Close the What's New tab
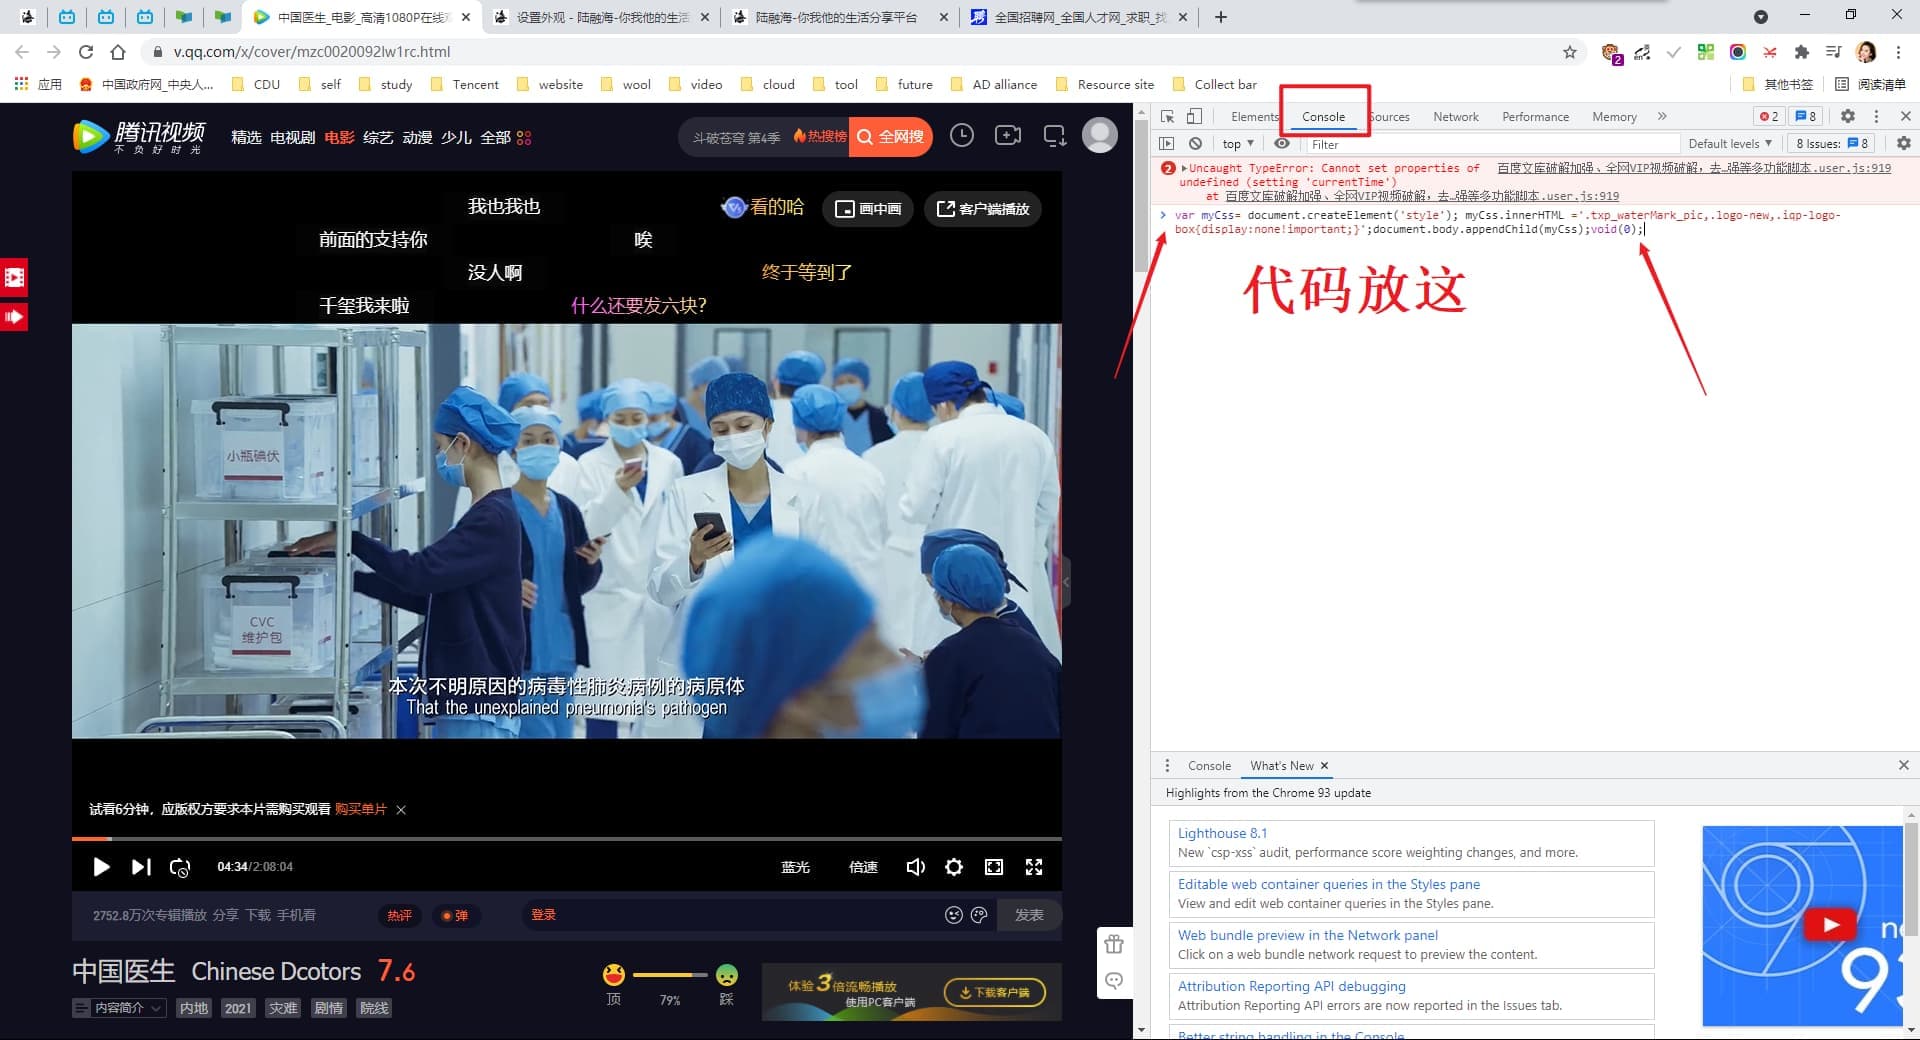Screen dimensions: 1920x1040 point(1324,766)
